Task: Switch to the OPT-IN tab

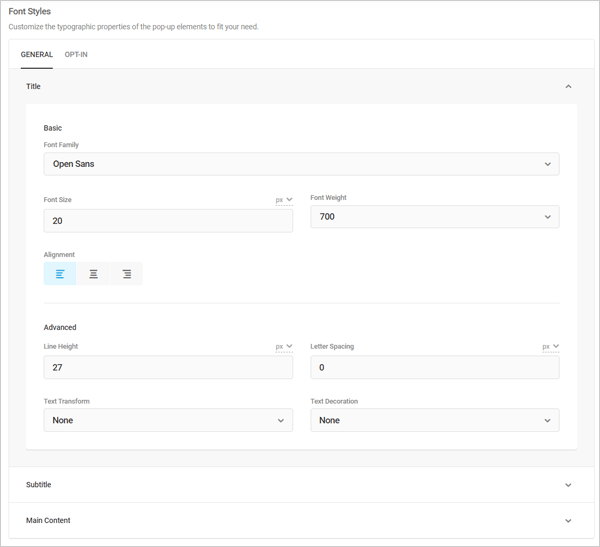Action: pyautogui.click(x=76, y=55)
